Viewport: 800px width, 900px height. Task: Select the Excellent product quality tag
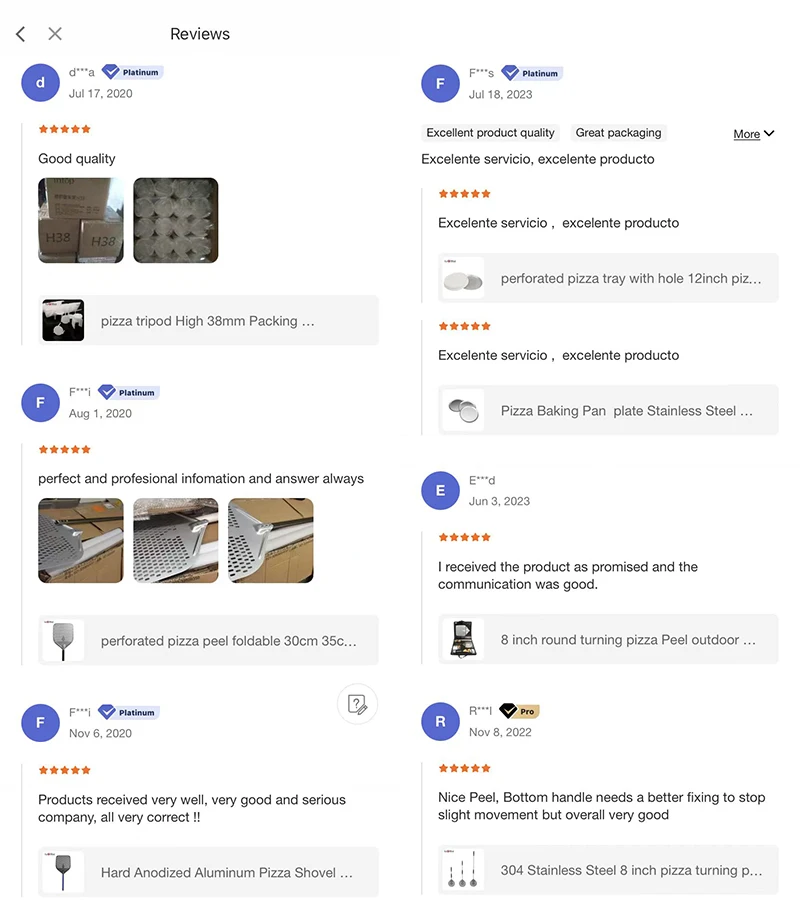(490, 133)
